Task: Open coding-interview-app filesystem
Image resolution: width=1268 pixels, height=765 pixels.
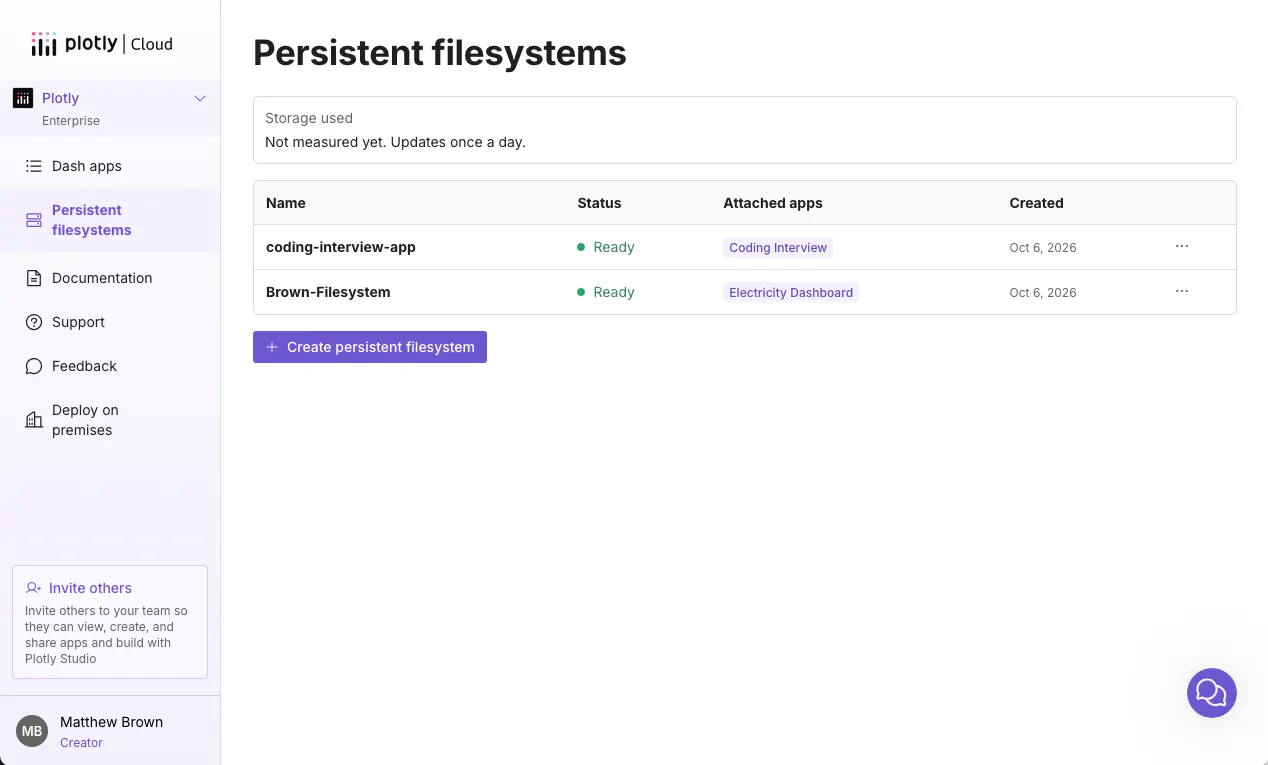Action: click(340, 247)
